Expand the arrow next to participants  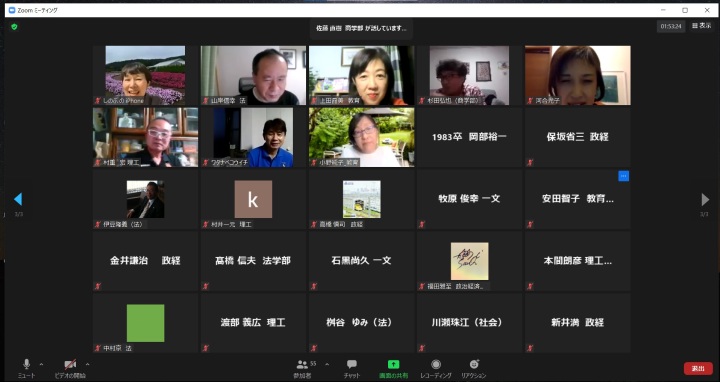click(327, 365)
